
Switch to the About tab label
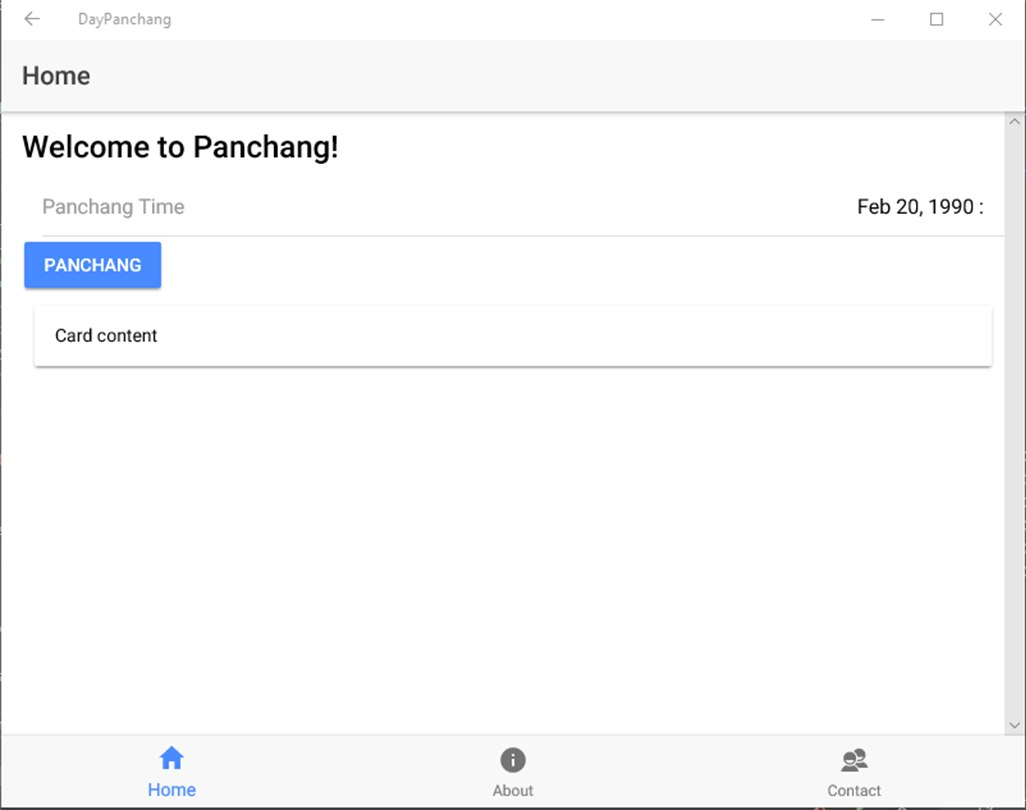tap(513, 791)
